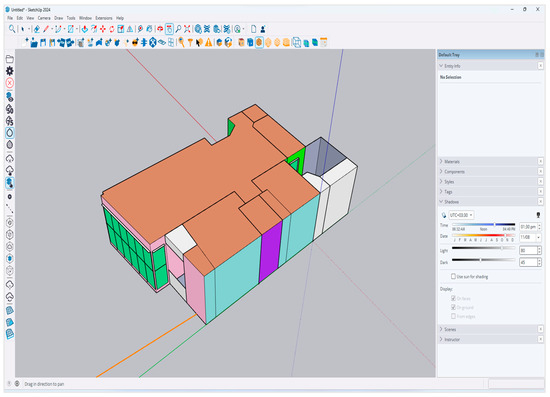The height and width of the screenshot is (397, 550).
Task: Pick the Line pencil tool
Action: (46, 29)
